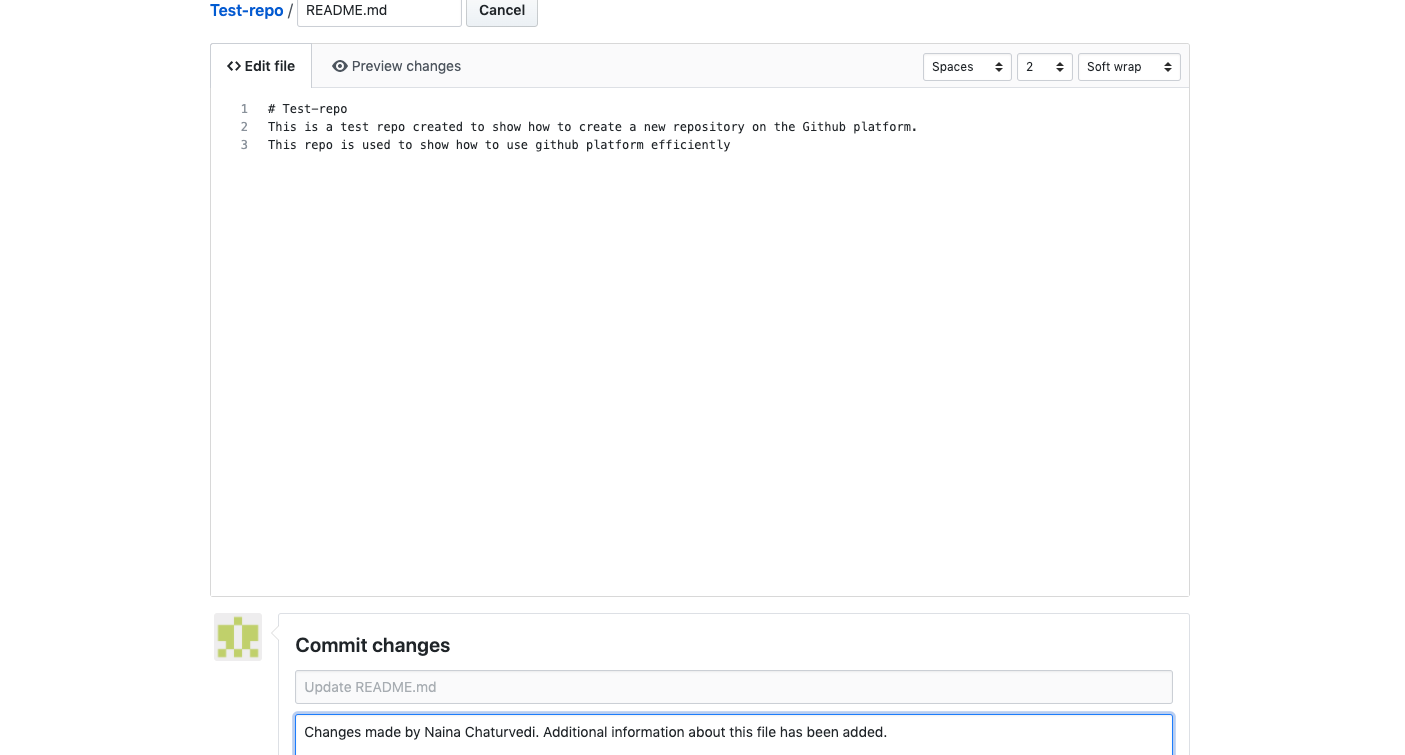This screenshot has height=755, width=1405.
Task: Open the Spaces indent mode dropdown
Action: click(967, 67)
